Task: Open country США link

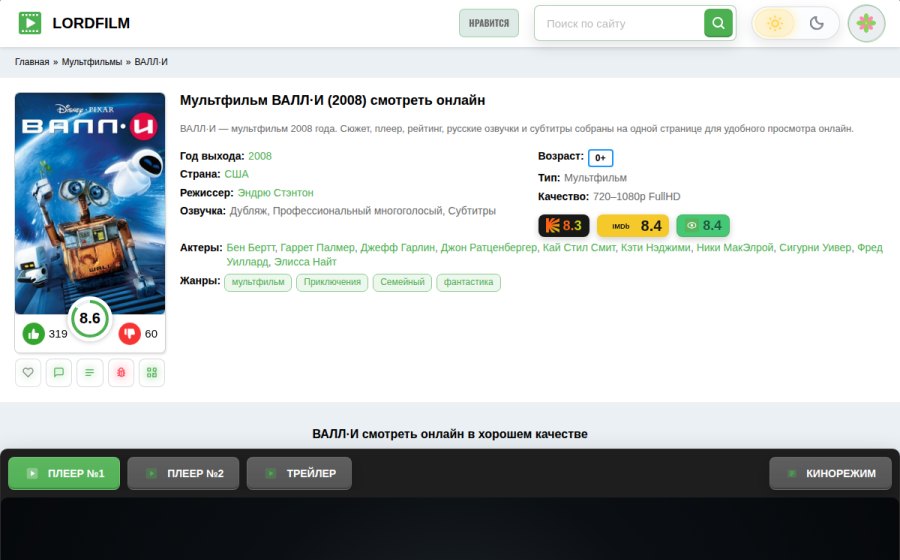Action: coord(236,174)
